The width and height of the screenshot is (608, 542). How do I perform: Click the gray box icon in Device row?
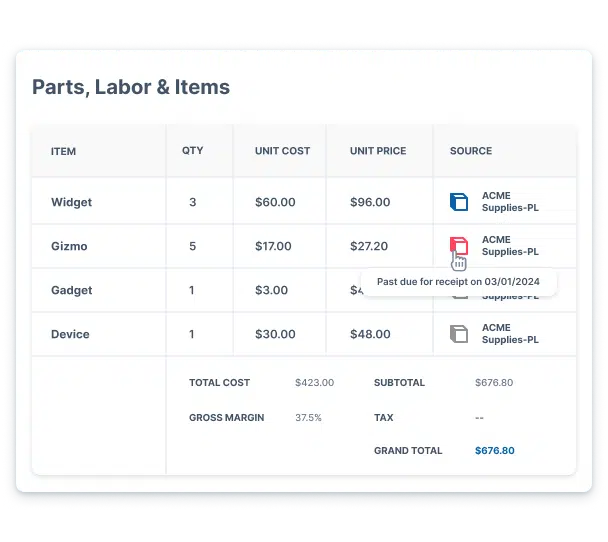click(459, 334)
